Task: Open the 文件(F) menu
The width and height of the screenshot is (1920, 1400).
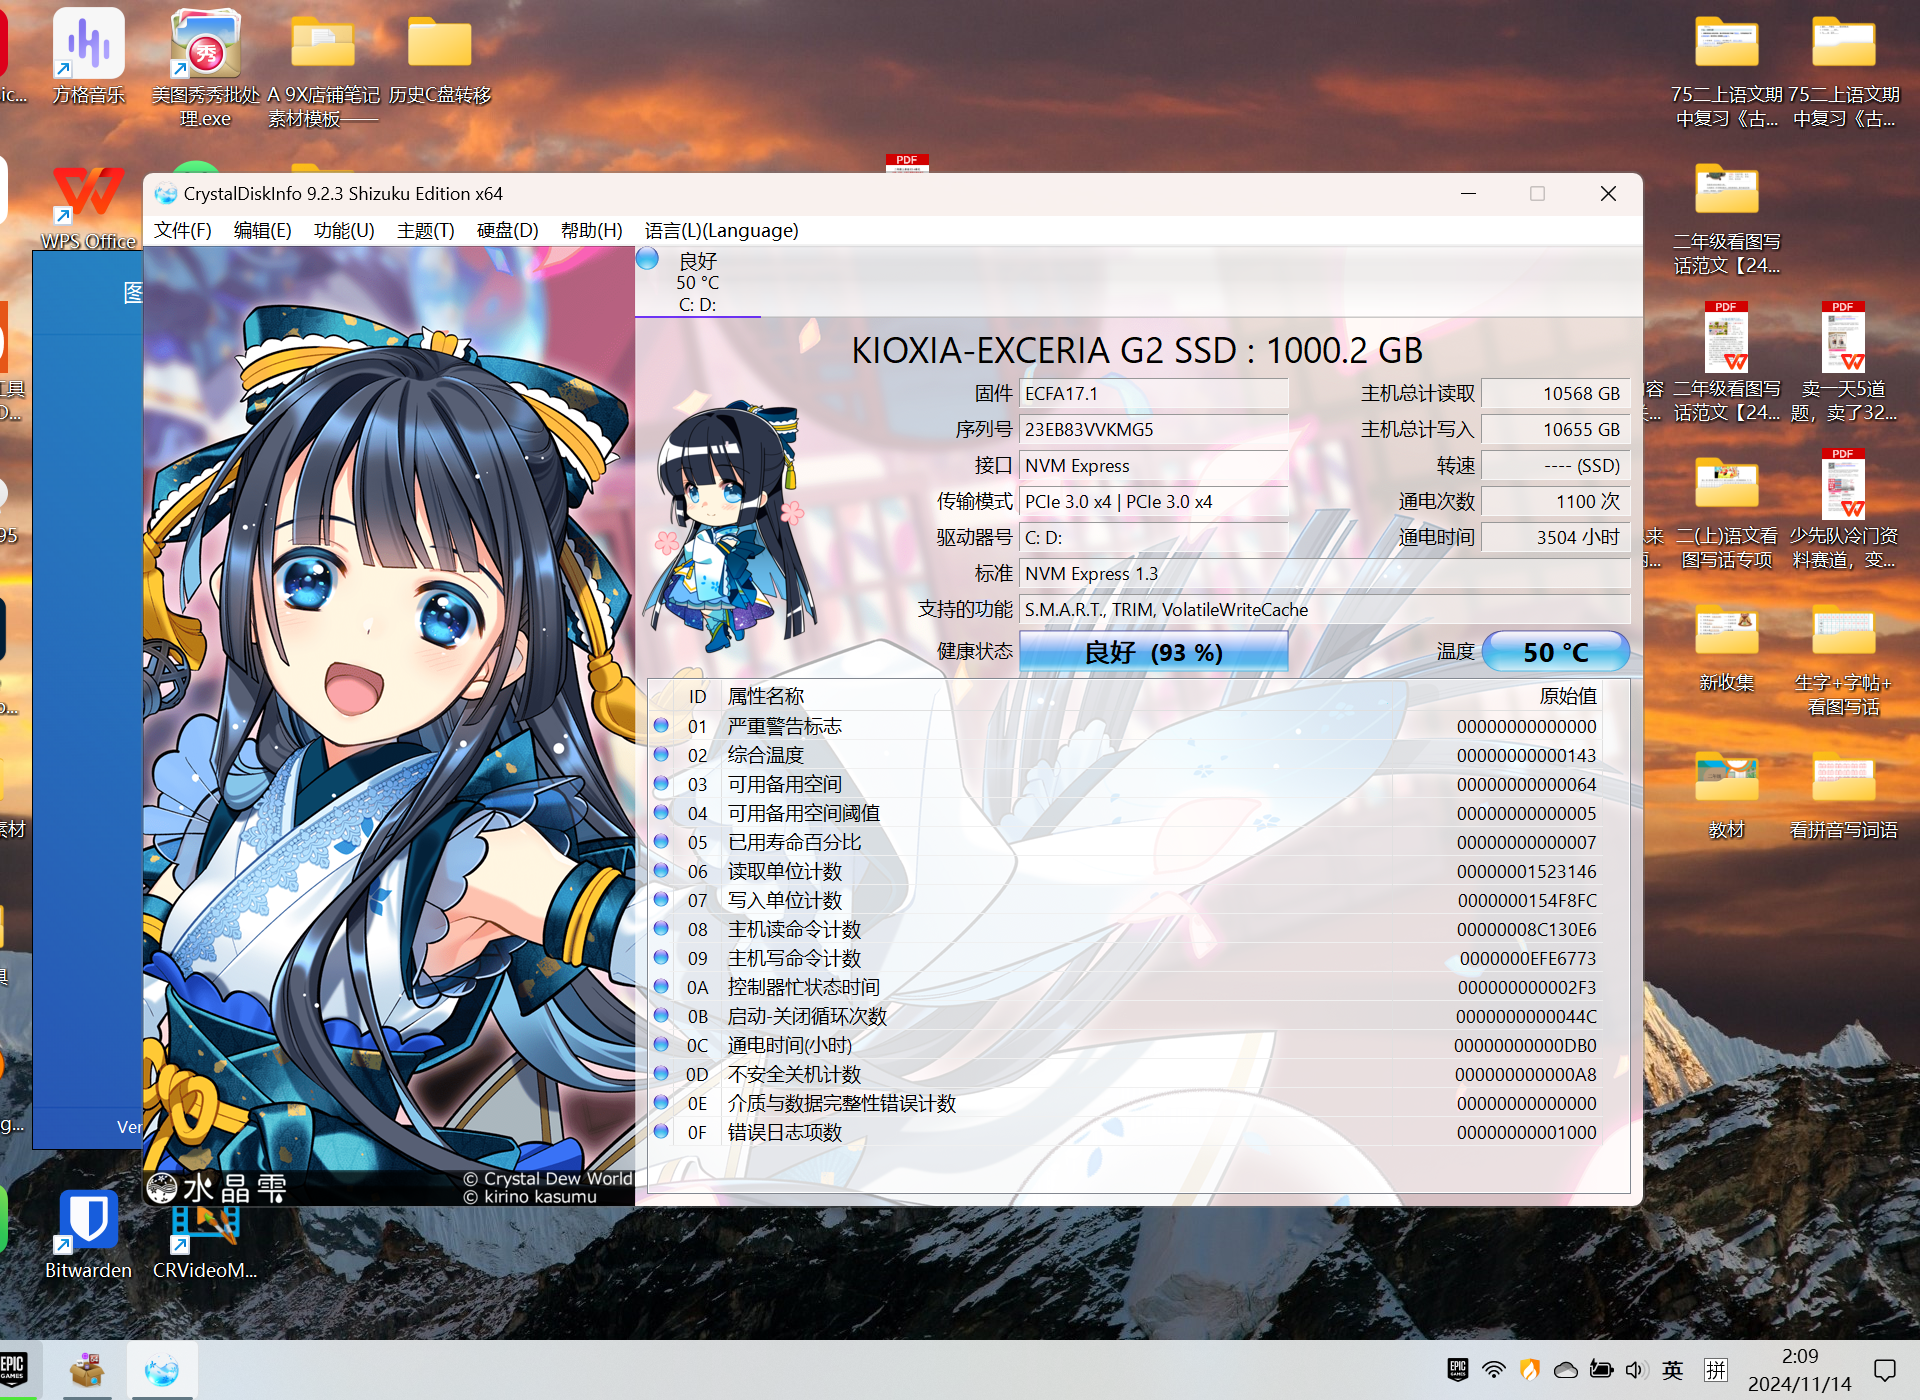Action: click(x=183, y=231)
